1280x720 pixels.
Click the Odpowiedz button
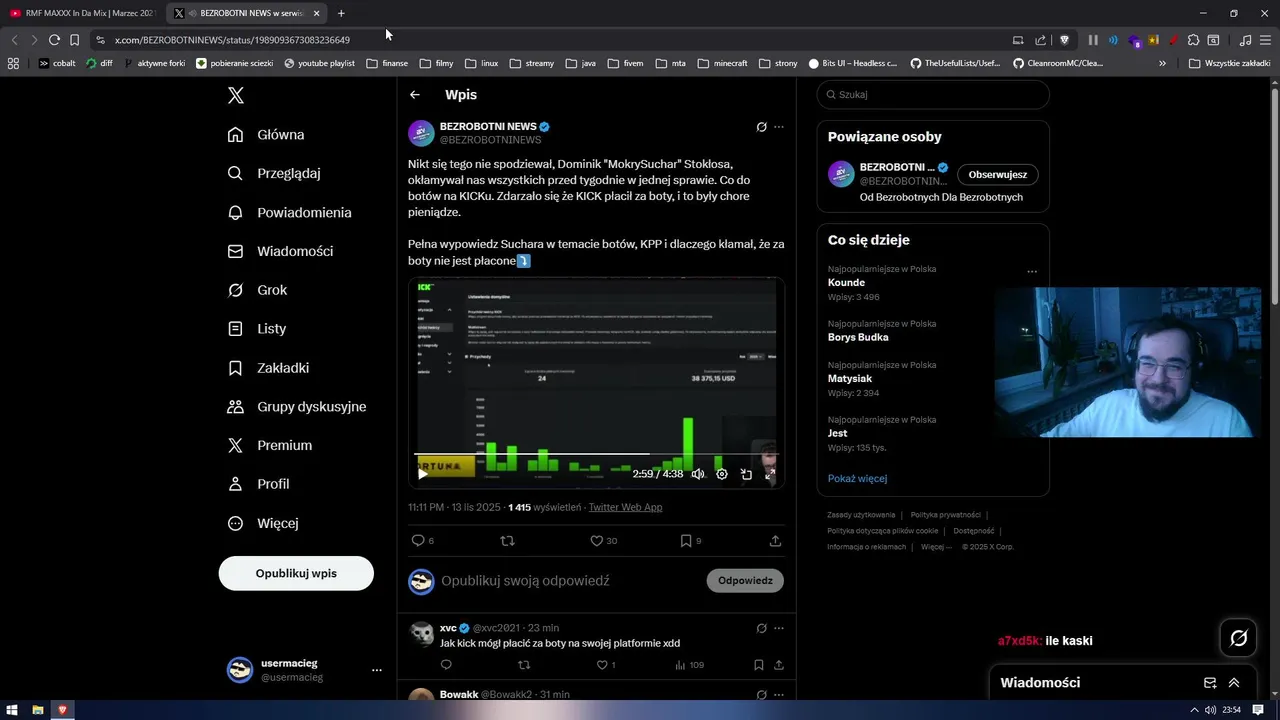(x=745, y=581)
